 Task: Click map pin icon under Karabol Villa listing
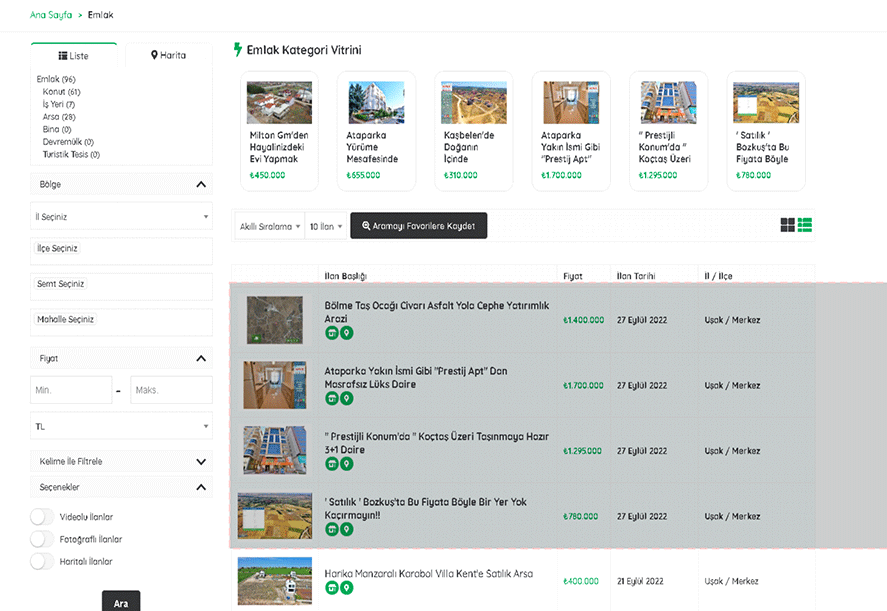click(x=347, y=588)
